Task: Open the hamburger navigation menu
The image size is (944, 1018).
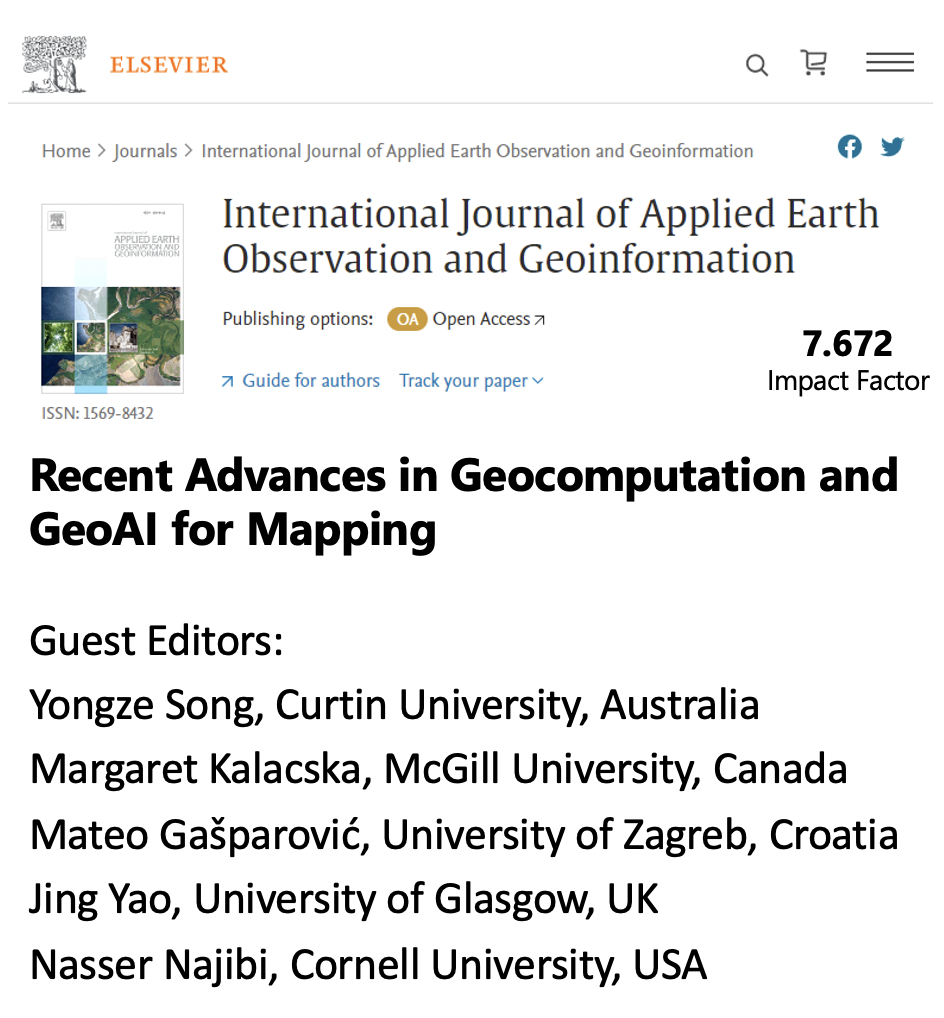Action: 889,63
